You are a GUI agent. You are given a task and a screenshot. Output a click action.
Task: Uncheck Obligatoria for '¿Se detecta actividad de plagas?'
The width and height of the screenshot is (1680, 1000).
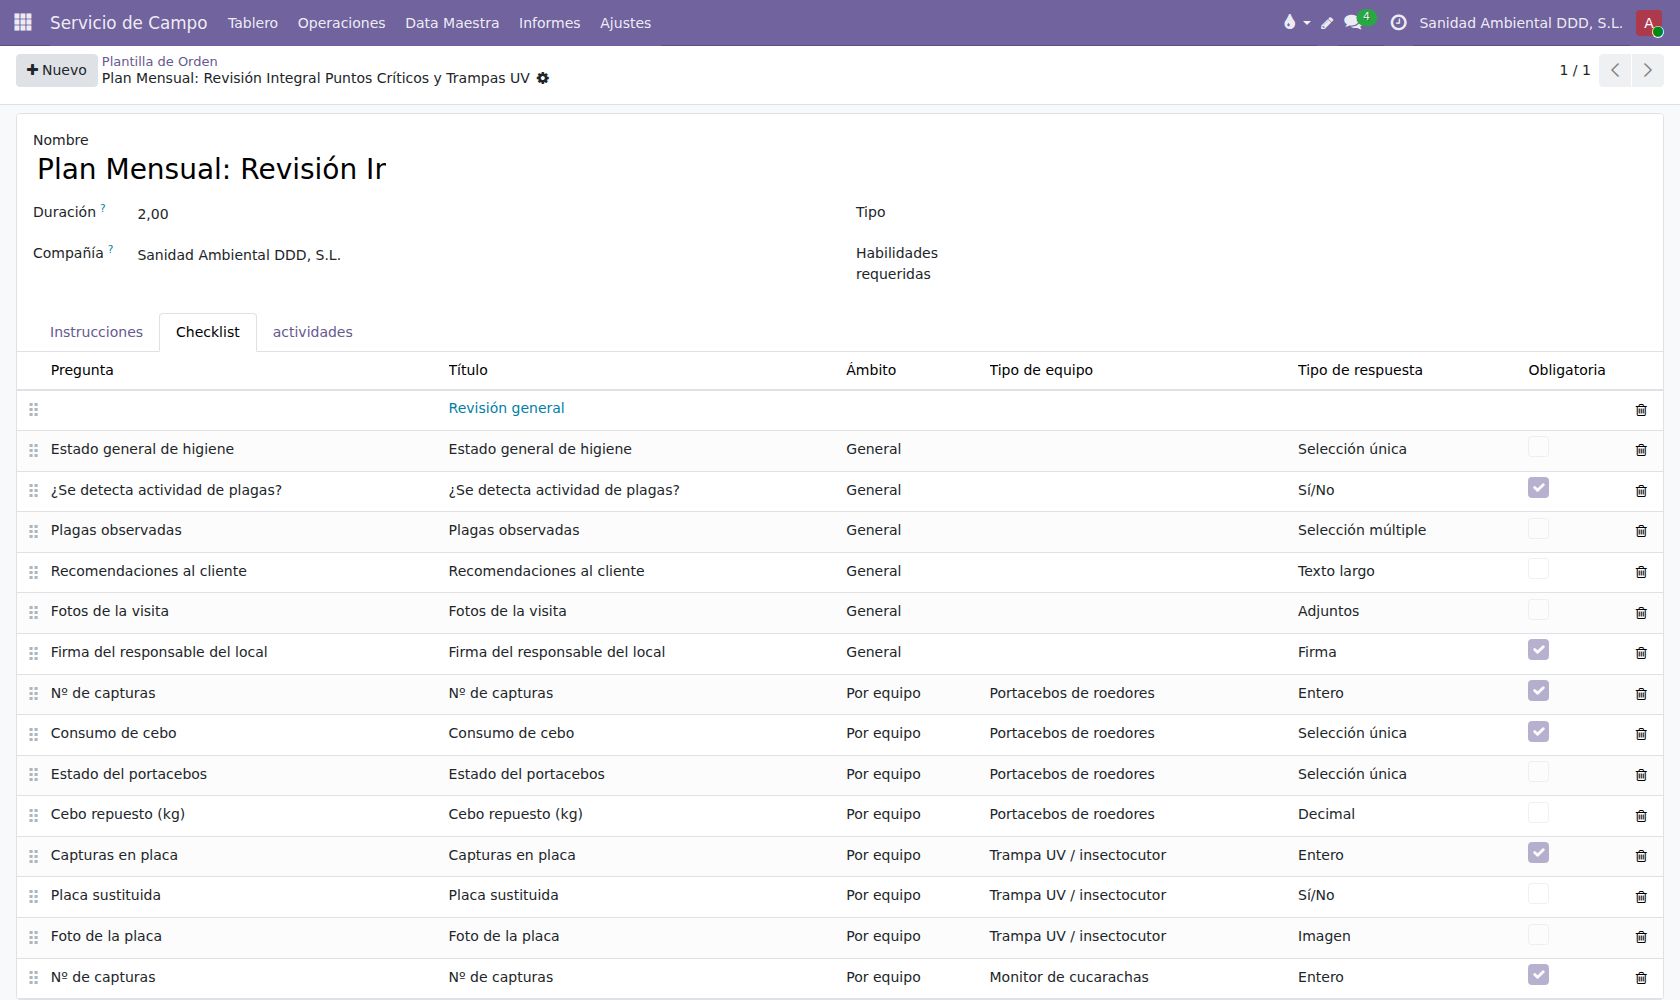tap(1538, 488)
